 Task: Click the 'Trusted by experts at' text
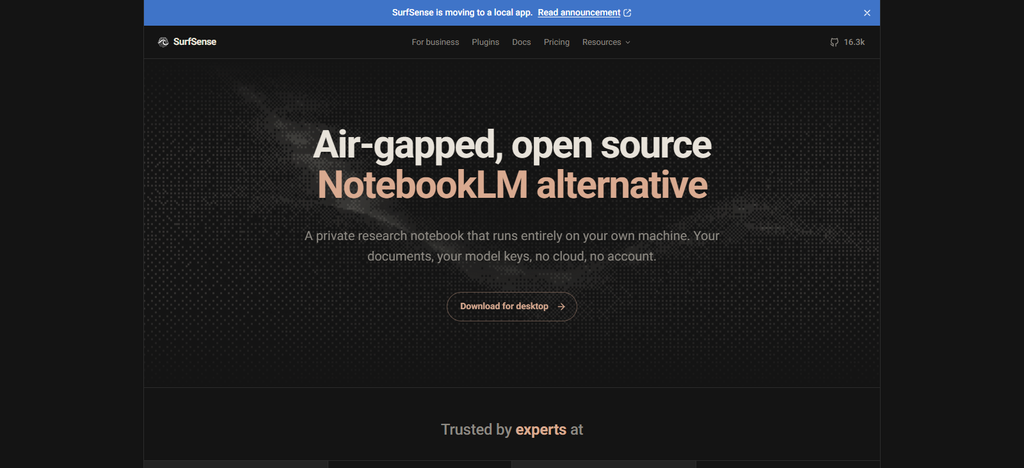click(511, 429)
